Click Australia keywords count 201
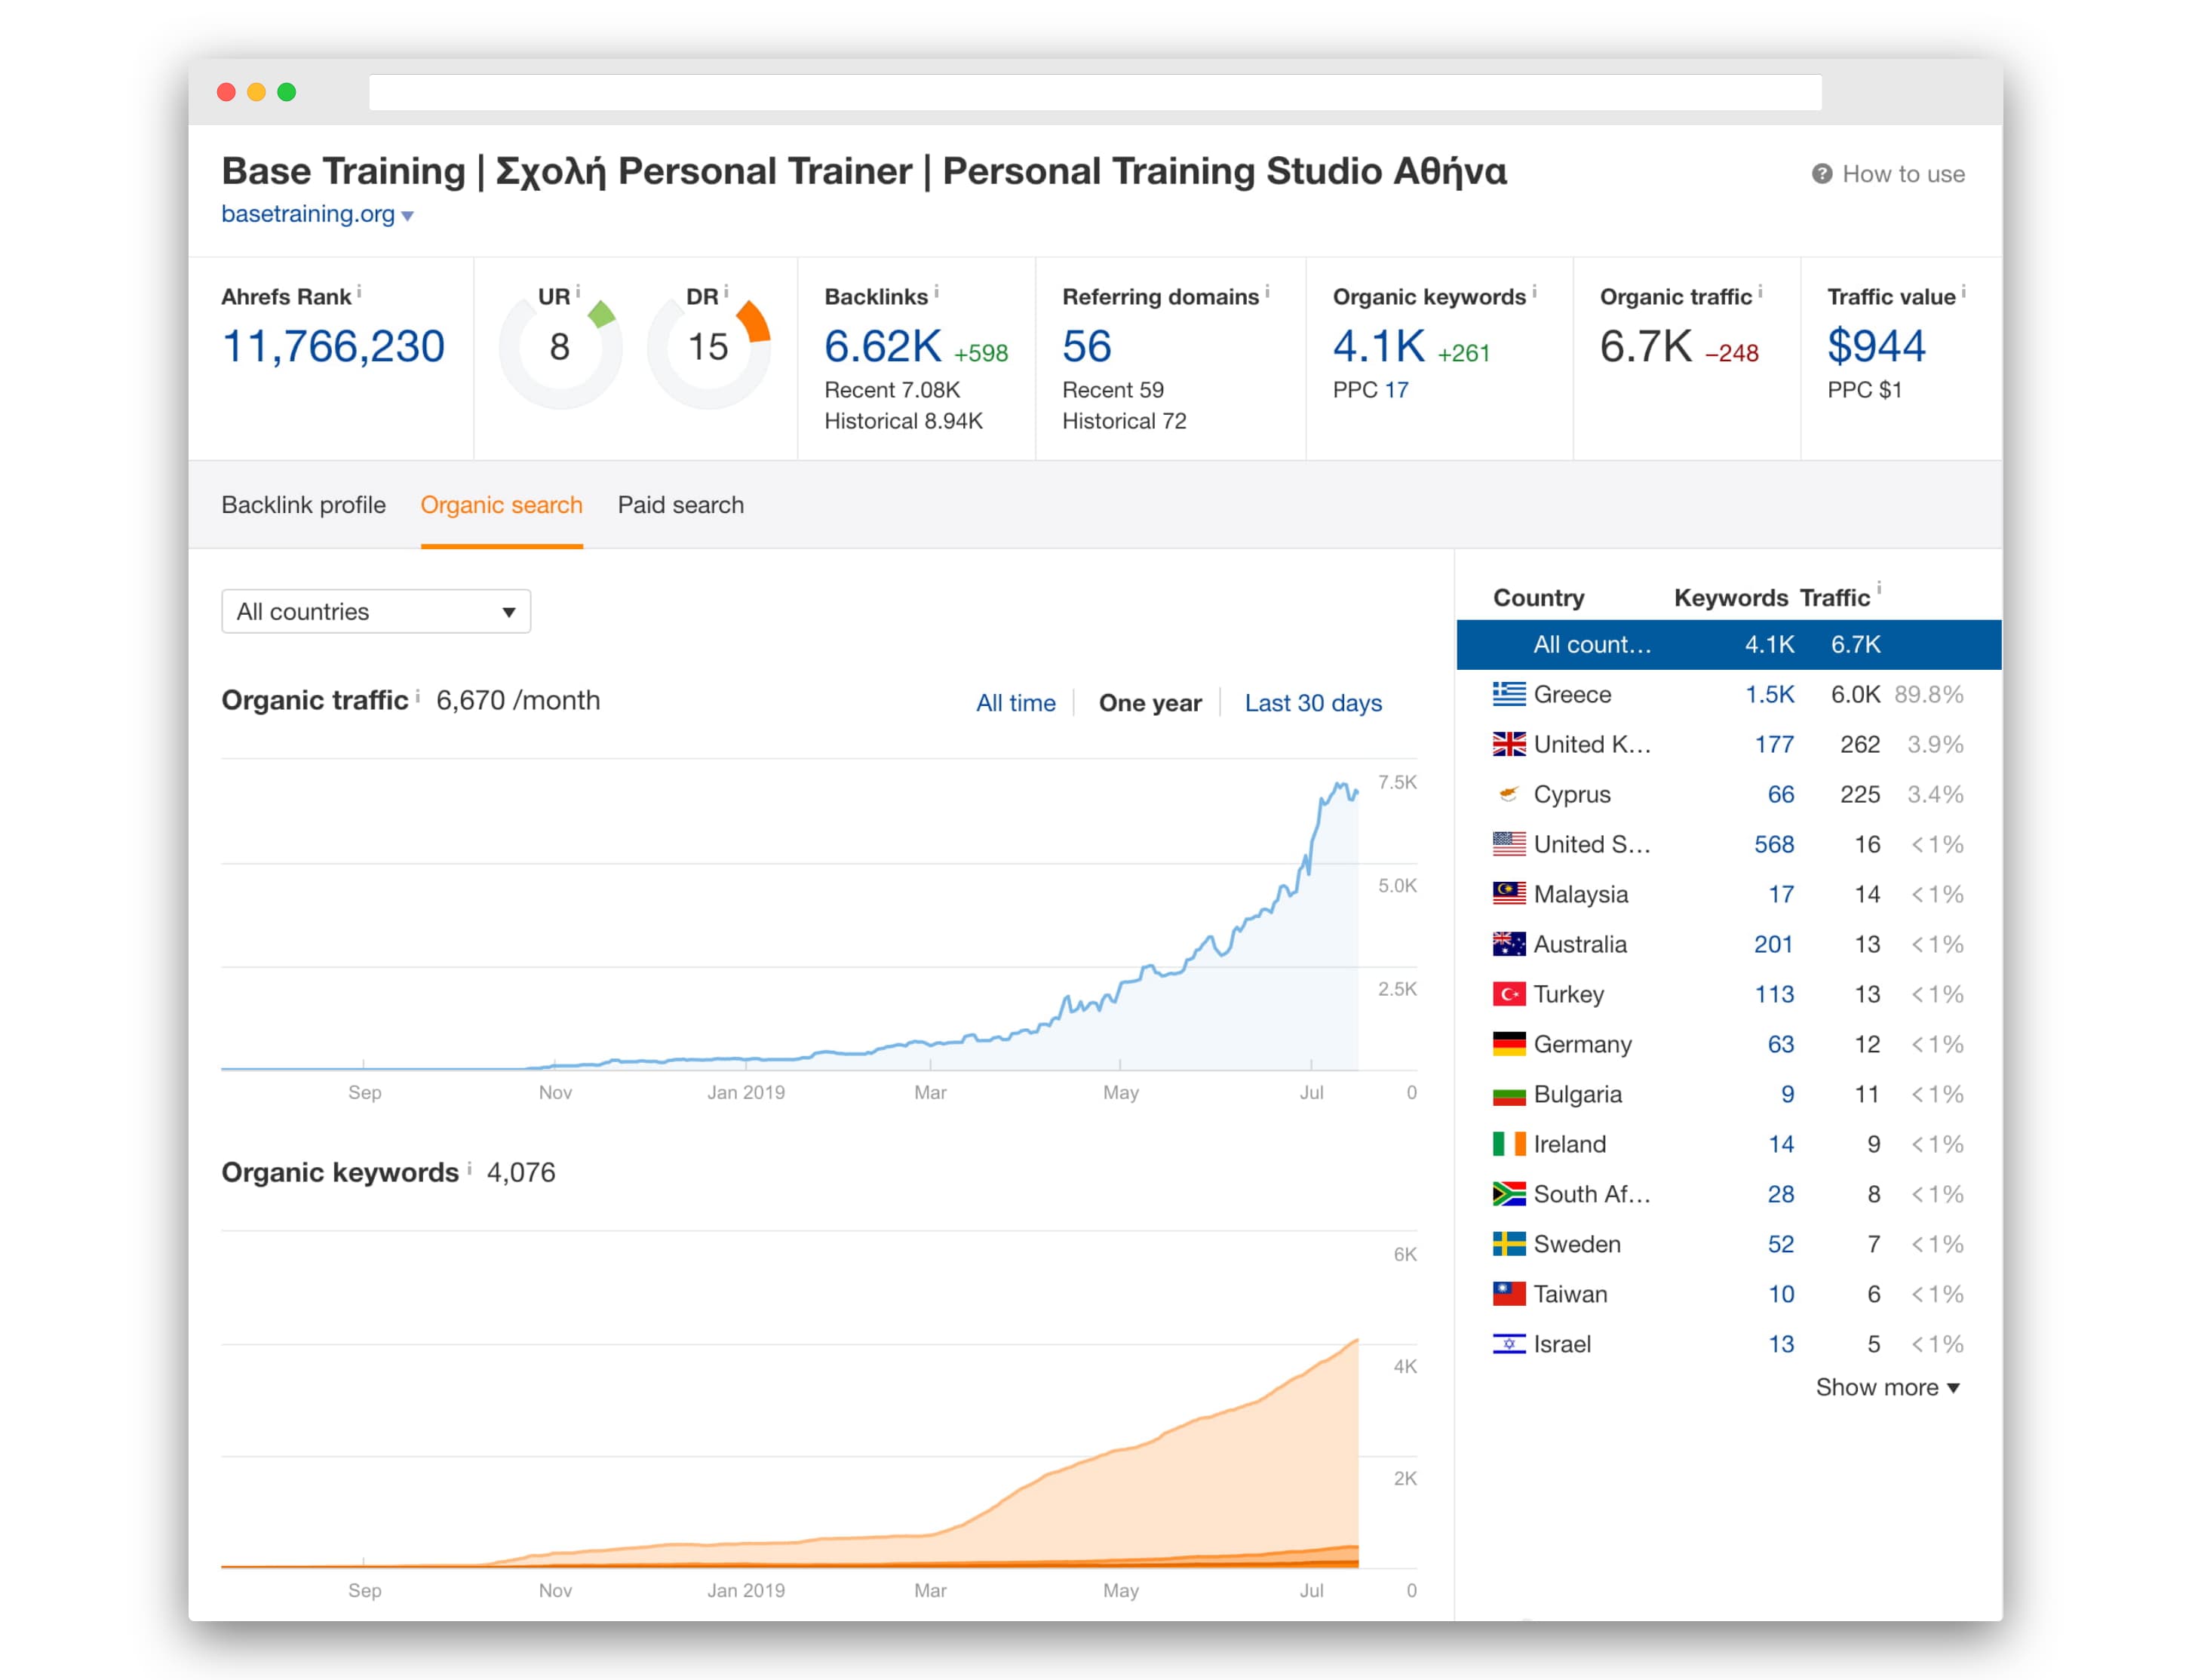 click(1774, 944)
